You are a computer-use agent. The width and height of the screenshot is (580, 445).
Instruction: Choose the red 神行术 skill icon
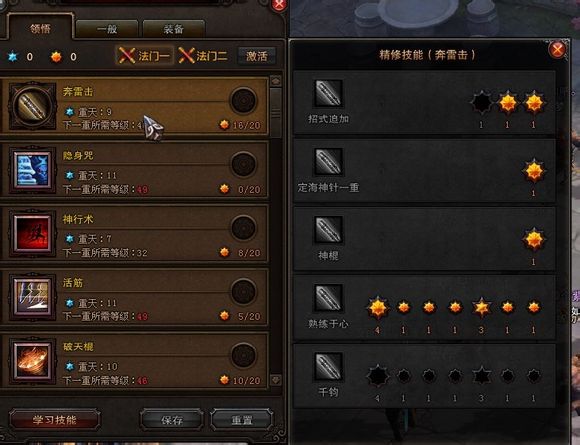(x=32, y=233)
